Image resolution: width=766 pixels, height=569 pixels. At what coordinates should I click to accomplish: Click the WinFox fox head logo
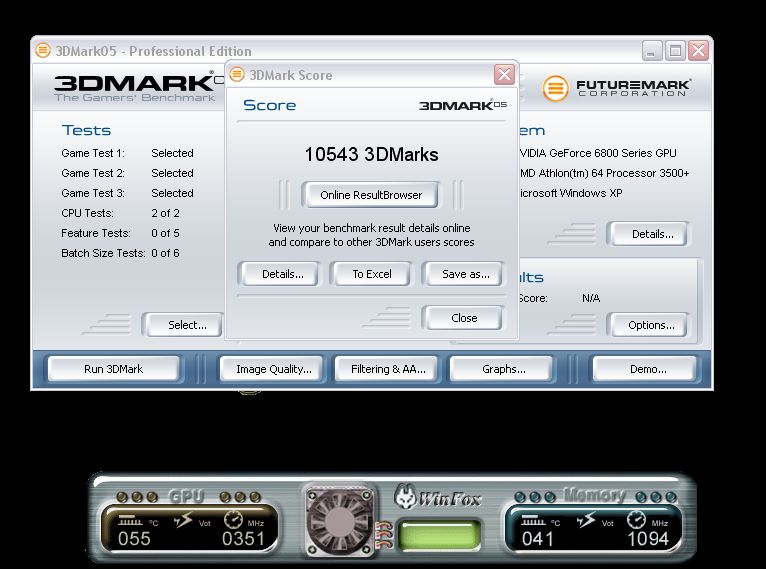[x=404, y=495]
